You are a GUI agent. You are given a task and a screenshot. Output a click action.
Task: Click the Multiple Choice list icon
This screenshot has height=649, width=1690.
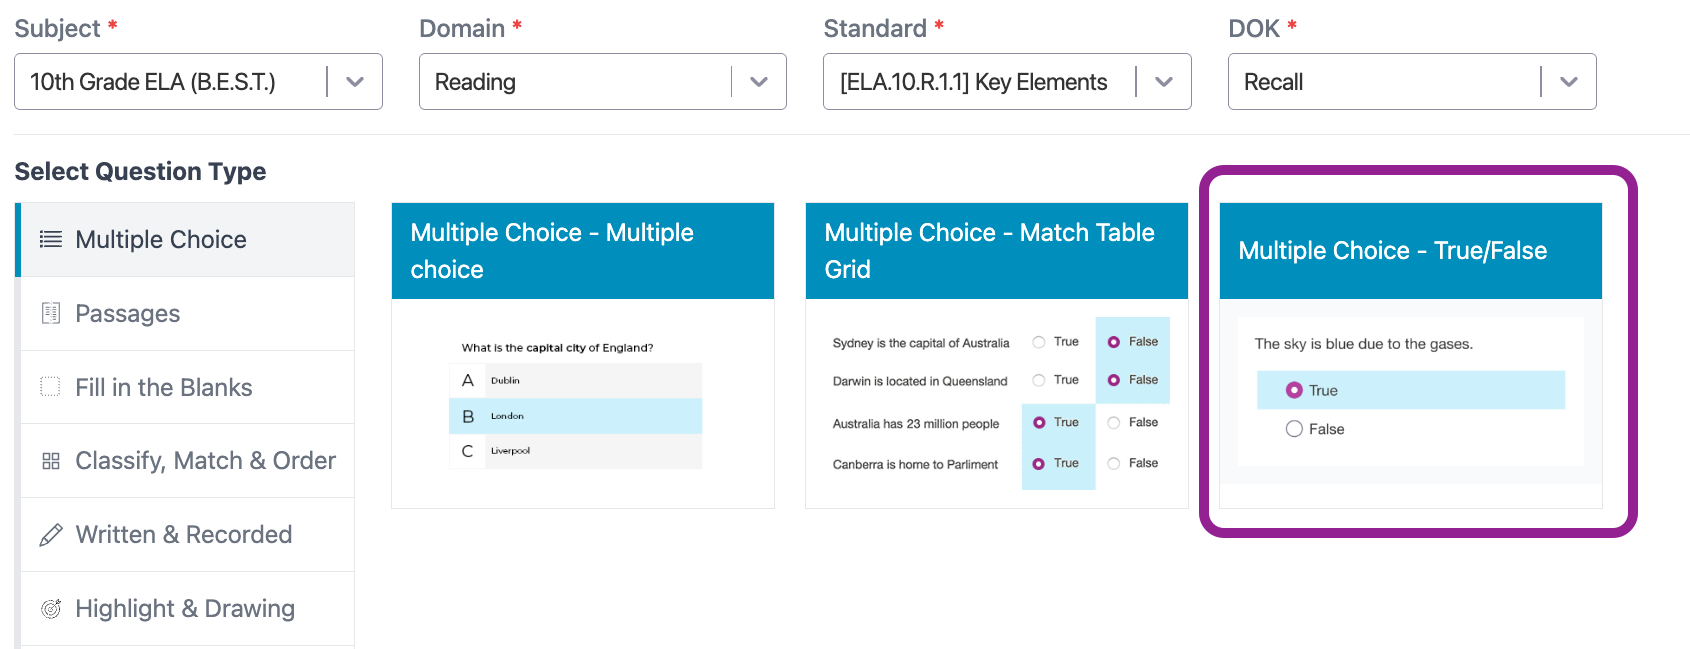[50, 239]
